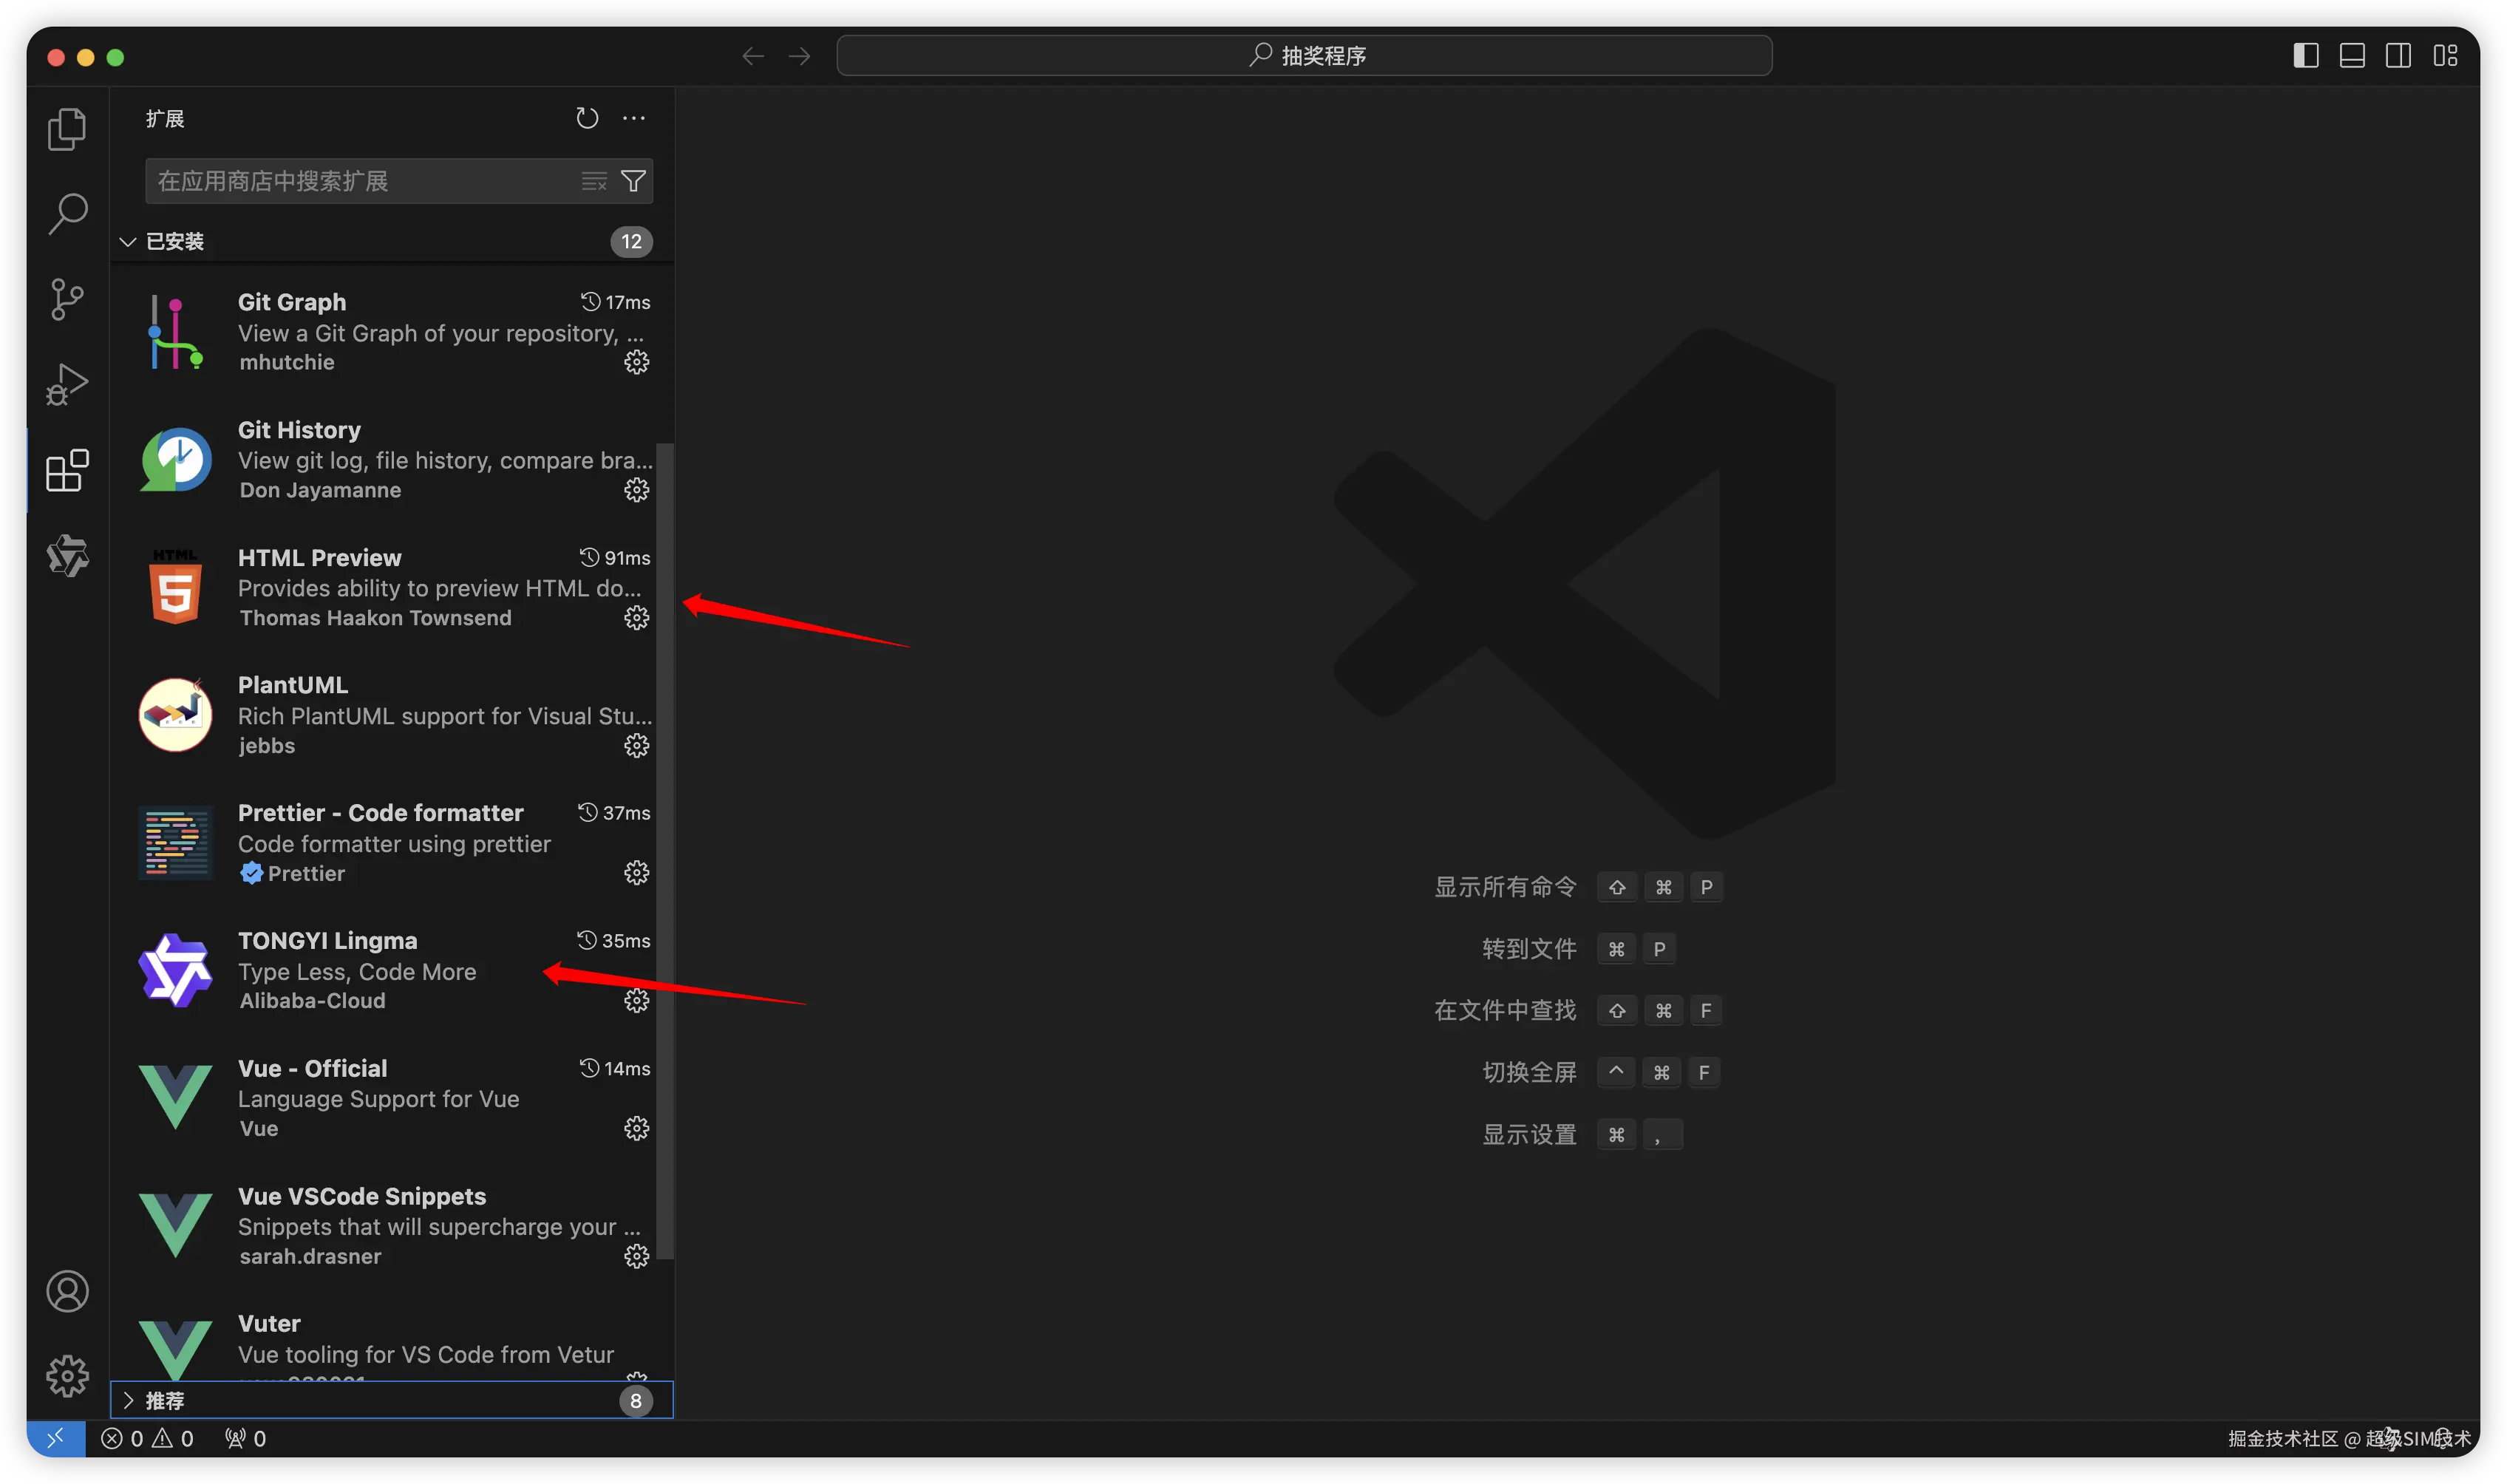Go back with the navigation arrow
The image size is (2507, 1484).
[x=753, y=56]
